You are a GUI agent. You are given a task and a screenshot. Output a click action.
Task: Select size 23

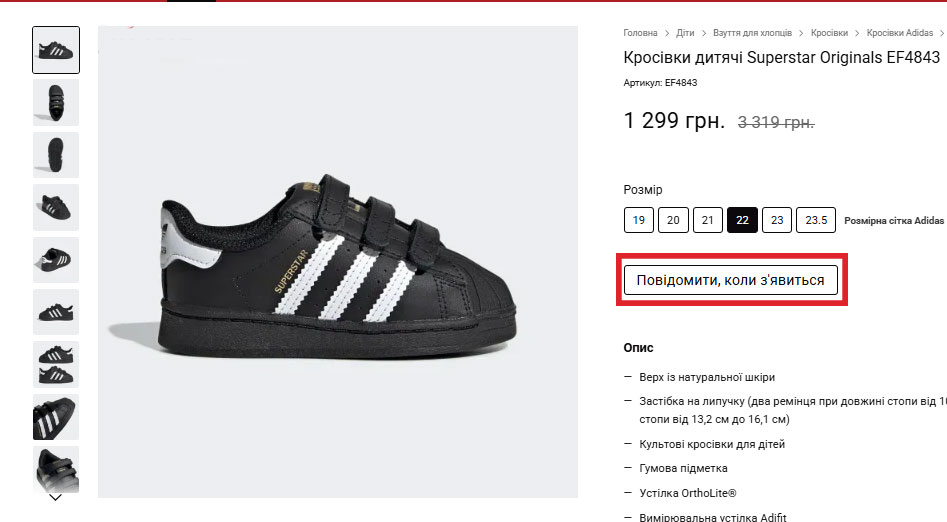777,220
